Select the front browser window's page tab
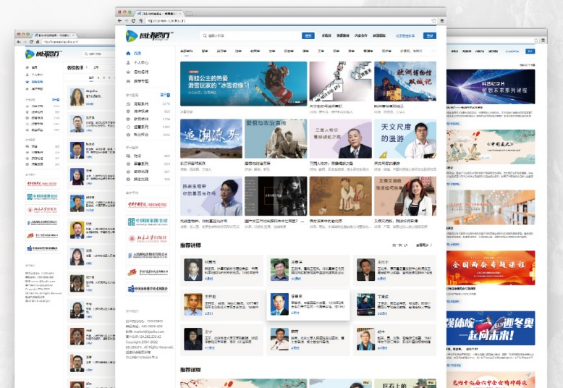This screenshot has width=563, height=388. tap(159, 13)
